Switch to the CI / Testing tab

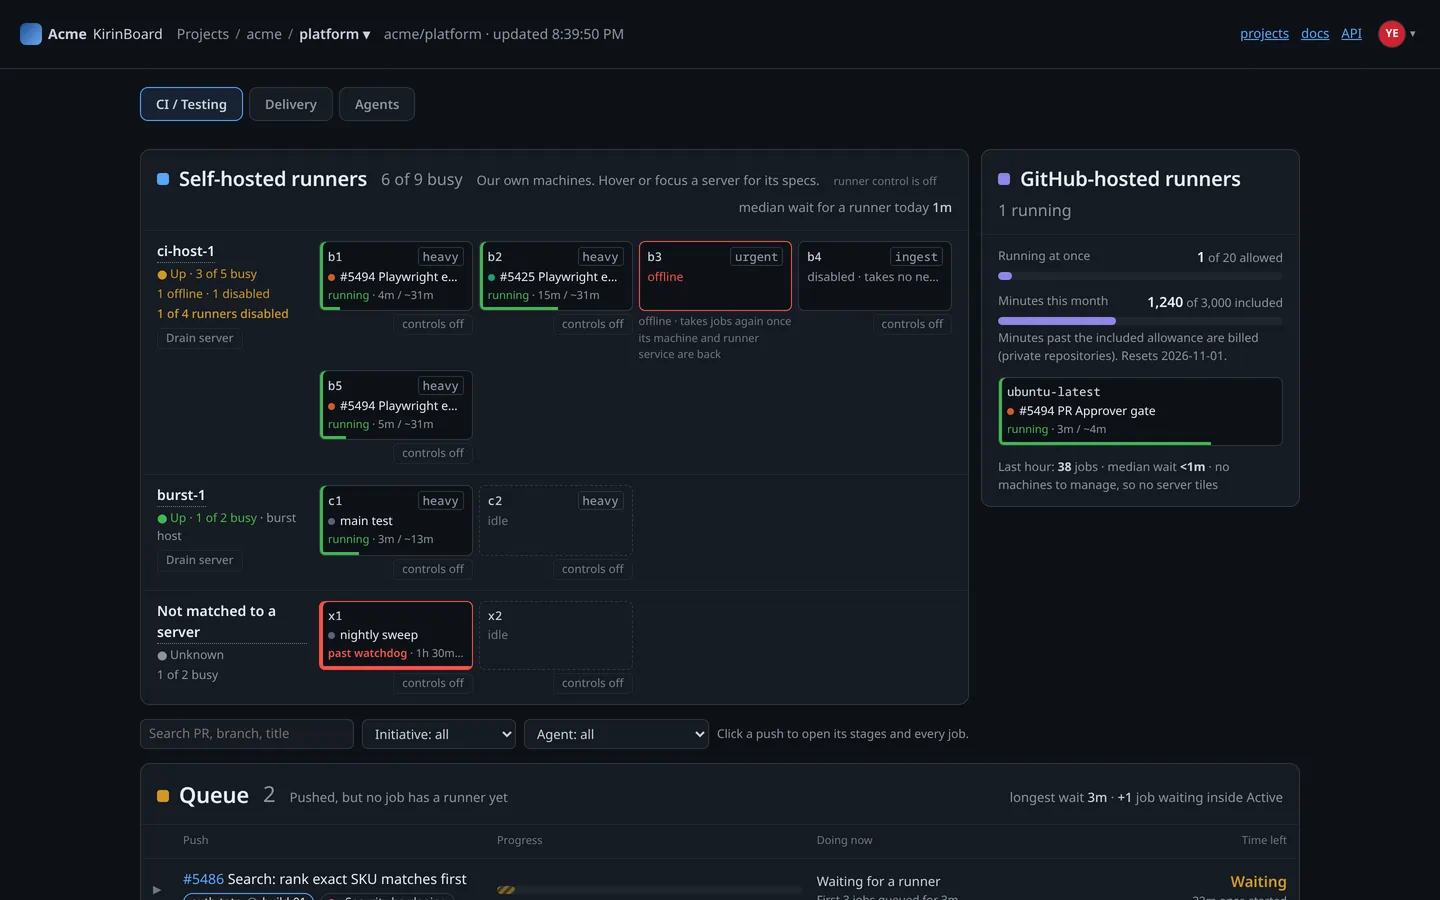tap(191, 104)
